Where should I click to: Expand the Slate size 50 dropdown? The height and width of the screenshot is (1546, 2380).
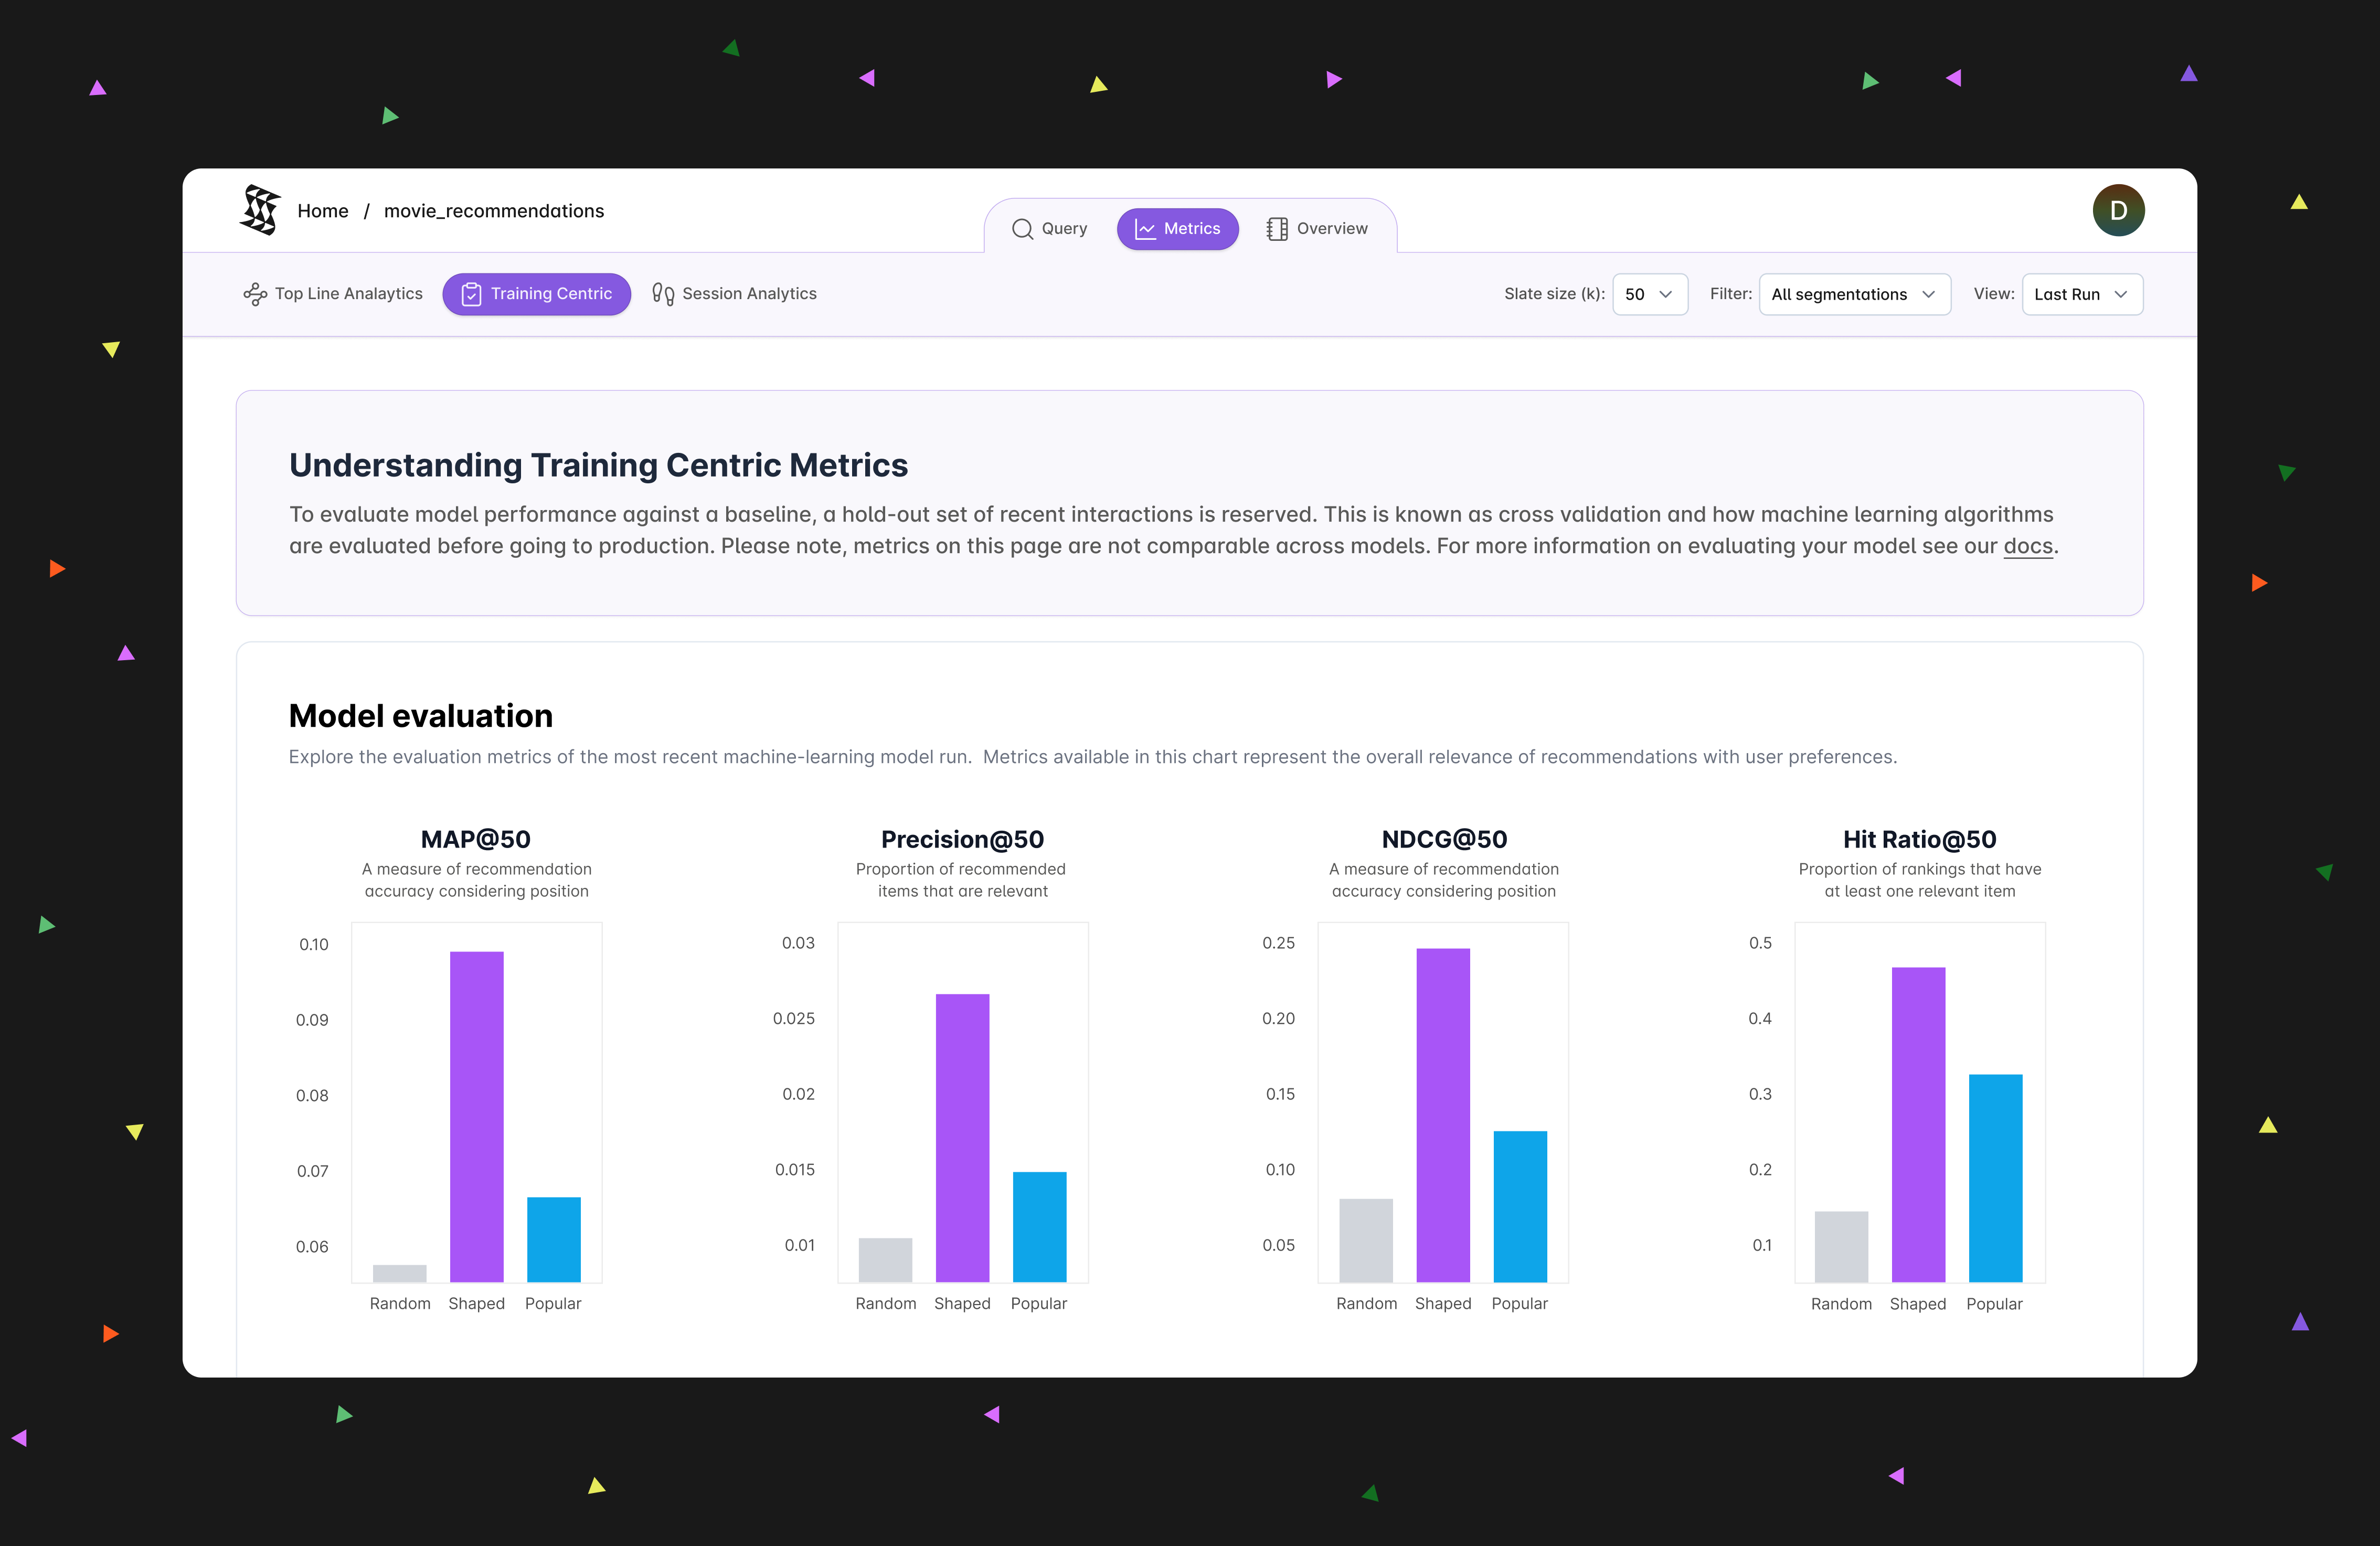(1649, 294)
